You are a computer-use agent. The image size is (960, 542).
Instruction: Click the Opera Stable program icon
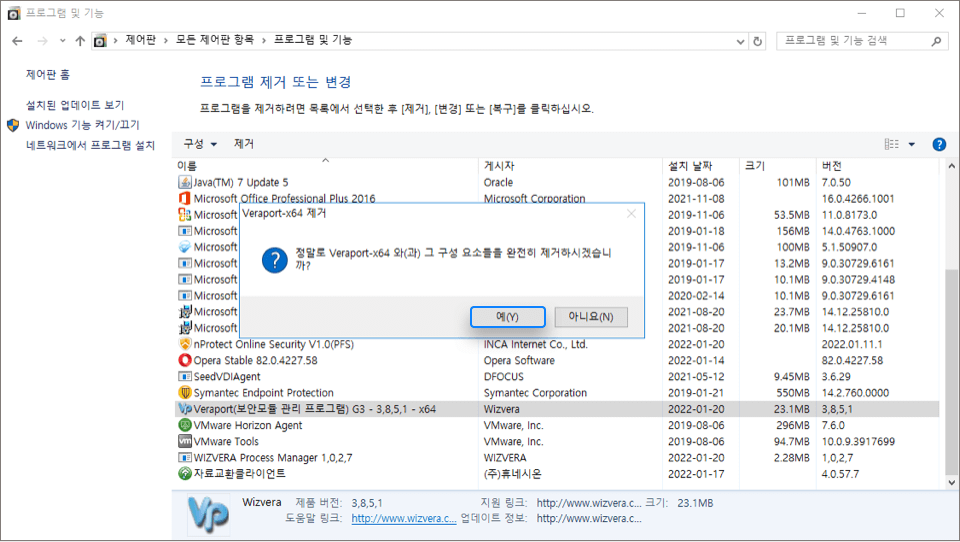click(x=184, y=360)
